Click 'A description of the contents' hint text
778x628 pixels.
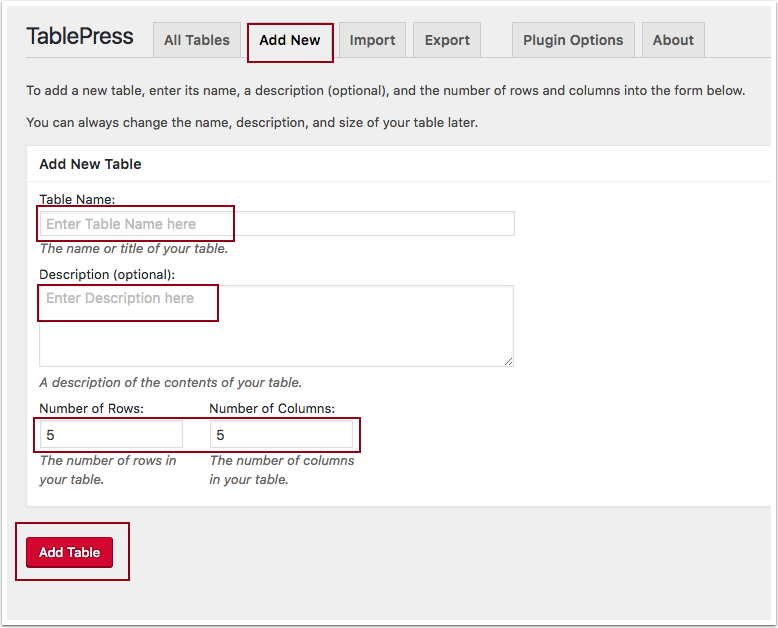[x=171, y=382]
